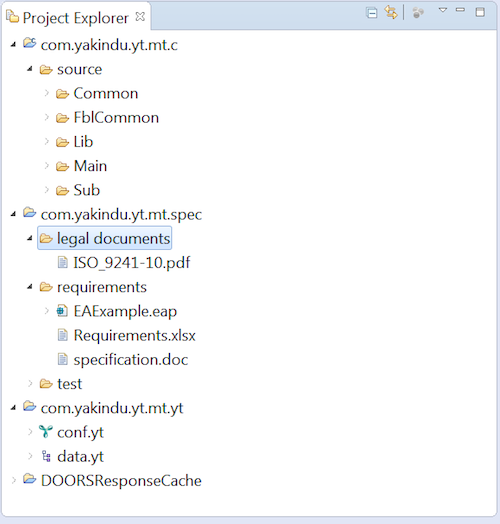500x524 pixels.
Task: Click the EAExample.eap file icon
Action: [62, 311]
